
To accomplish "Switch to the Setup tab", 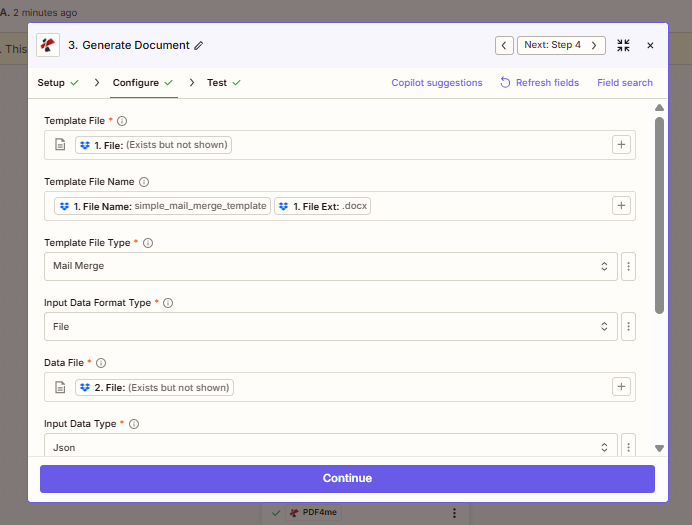I will coord(52,83).
